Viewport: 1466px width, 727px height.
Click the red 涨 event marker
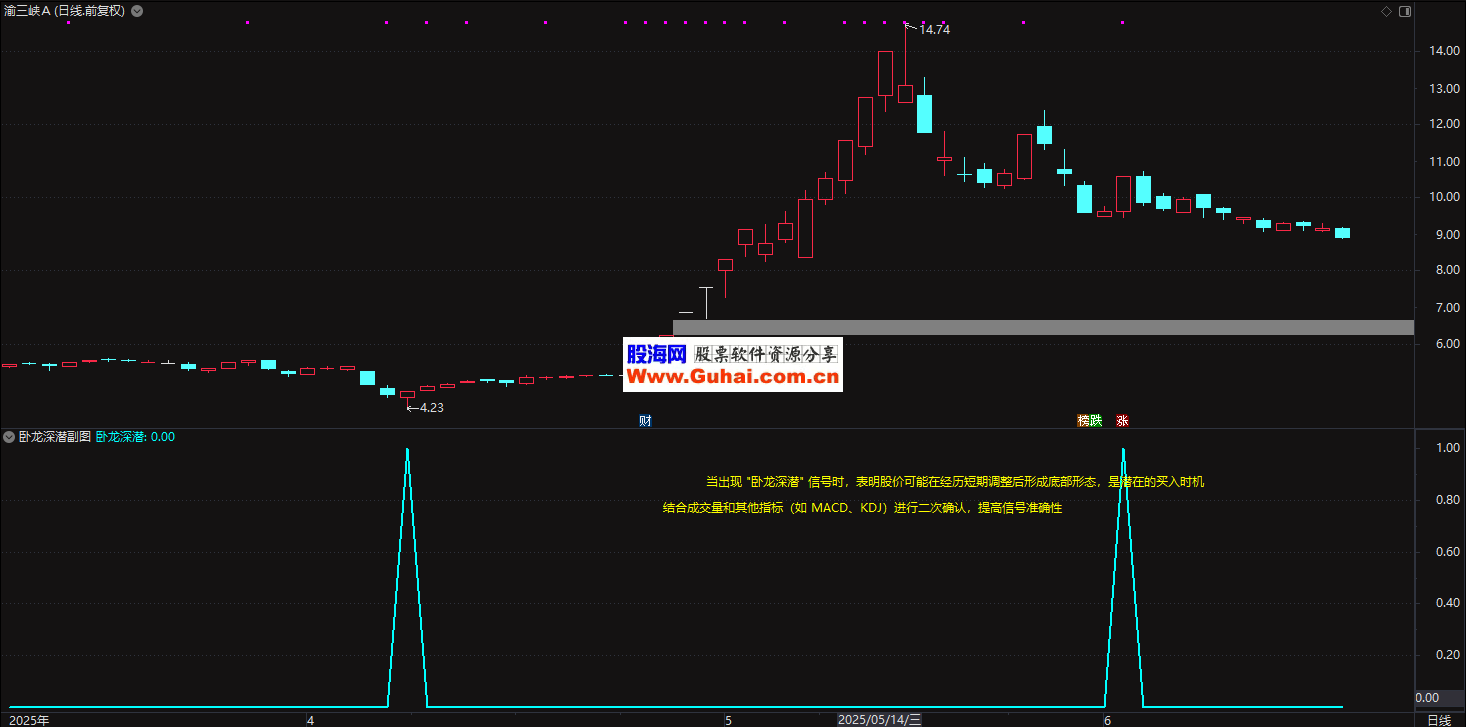[x=1122, y=421]
